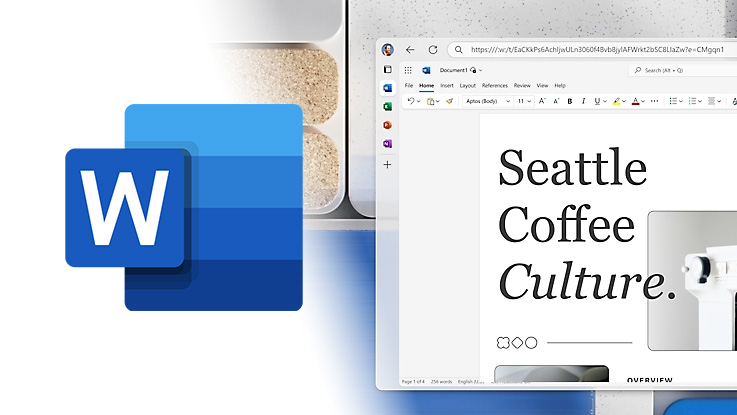Click the Search (Alt + Q) box
The image size is (737, 415).
pos(682,70)
